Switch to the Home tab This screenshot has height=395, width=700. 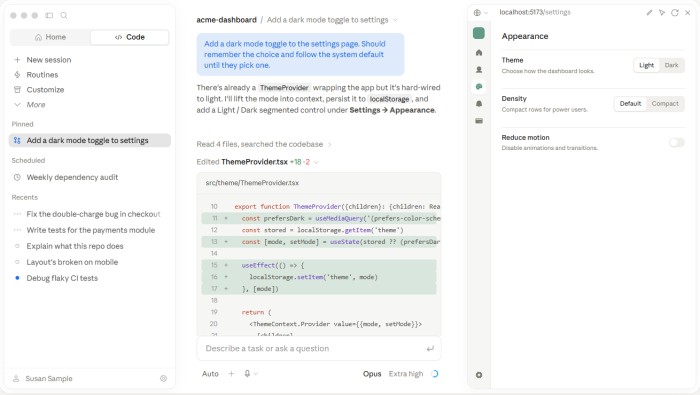click(x=50, y=37)
